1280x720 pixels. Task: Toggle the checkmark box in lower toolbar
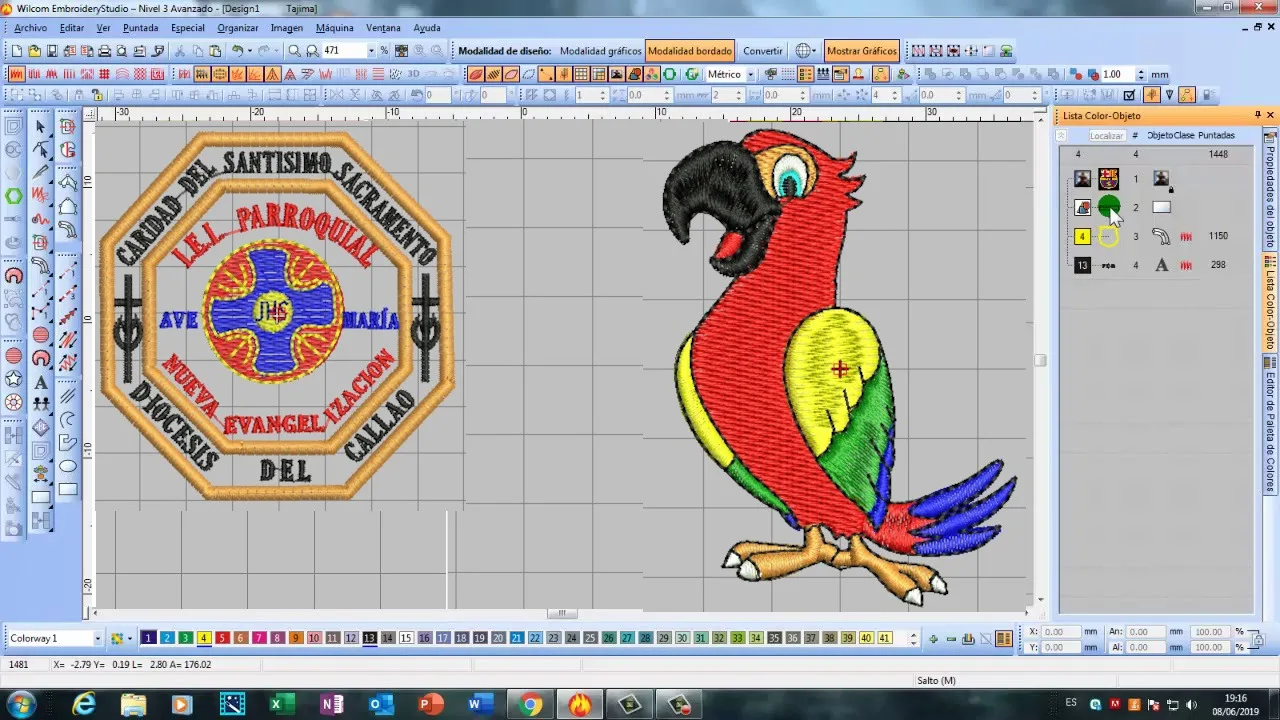tap(1129, 96)
